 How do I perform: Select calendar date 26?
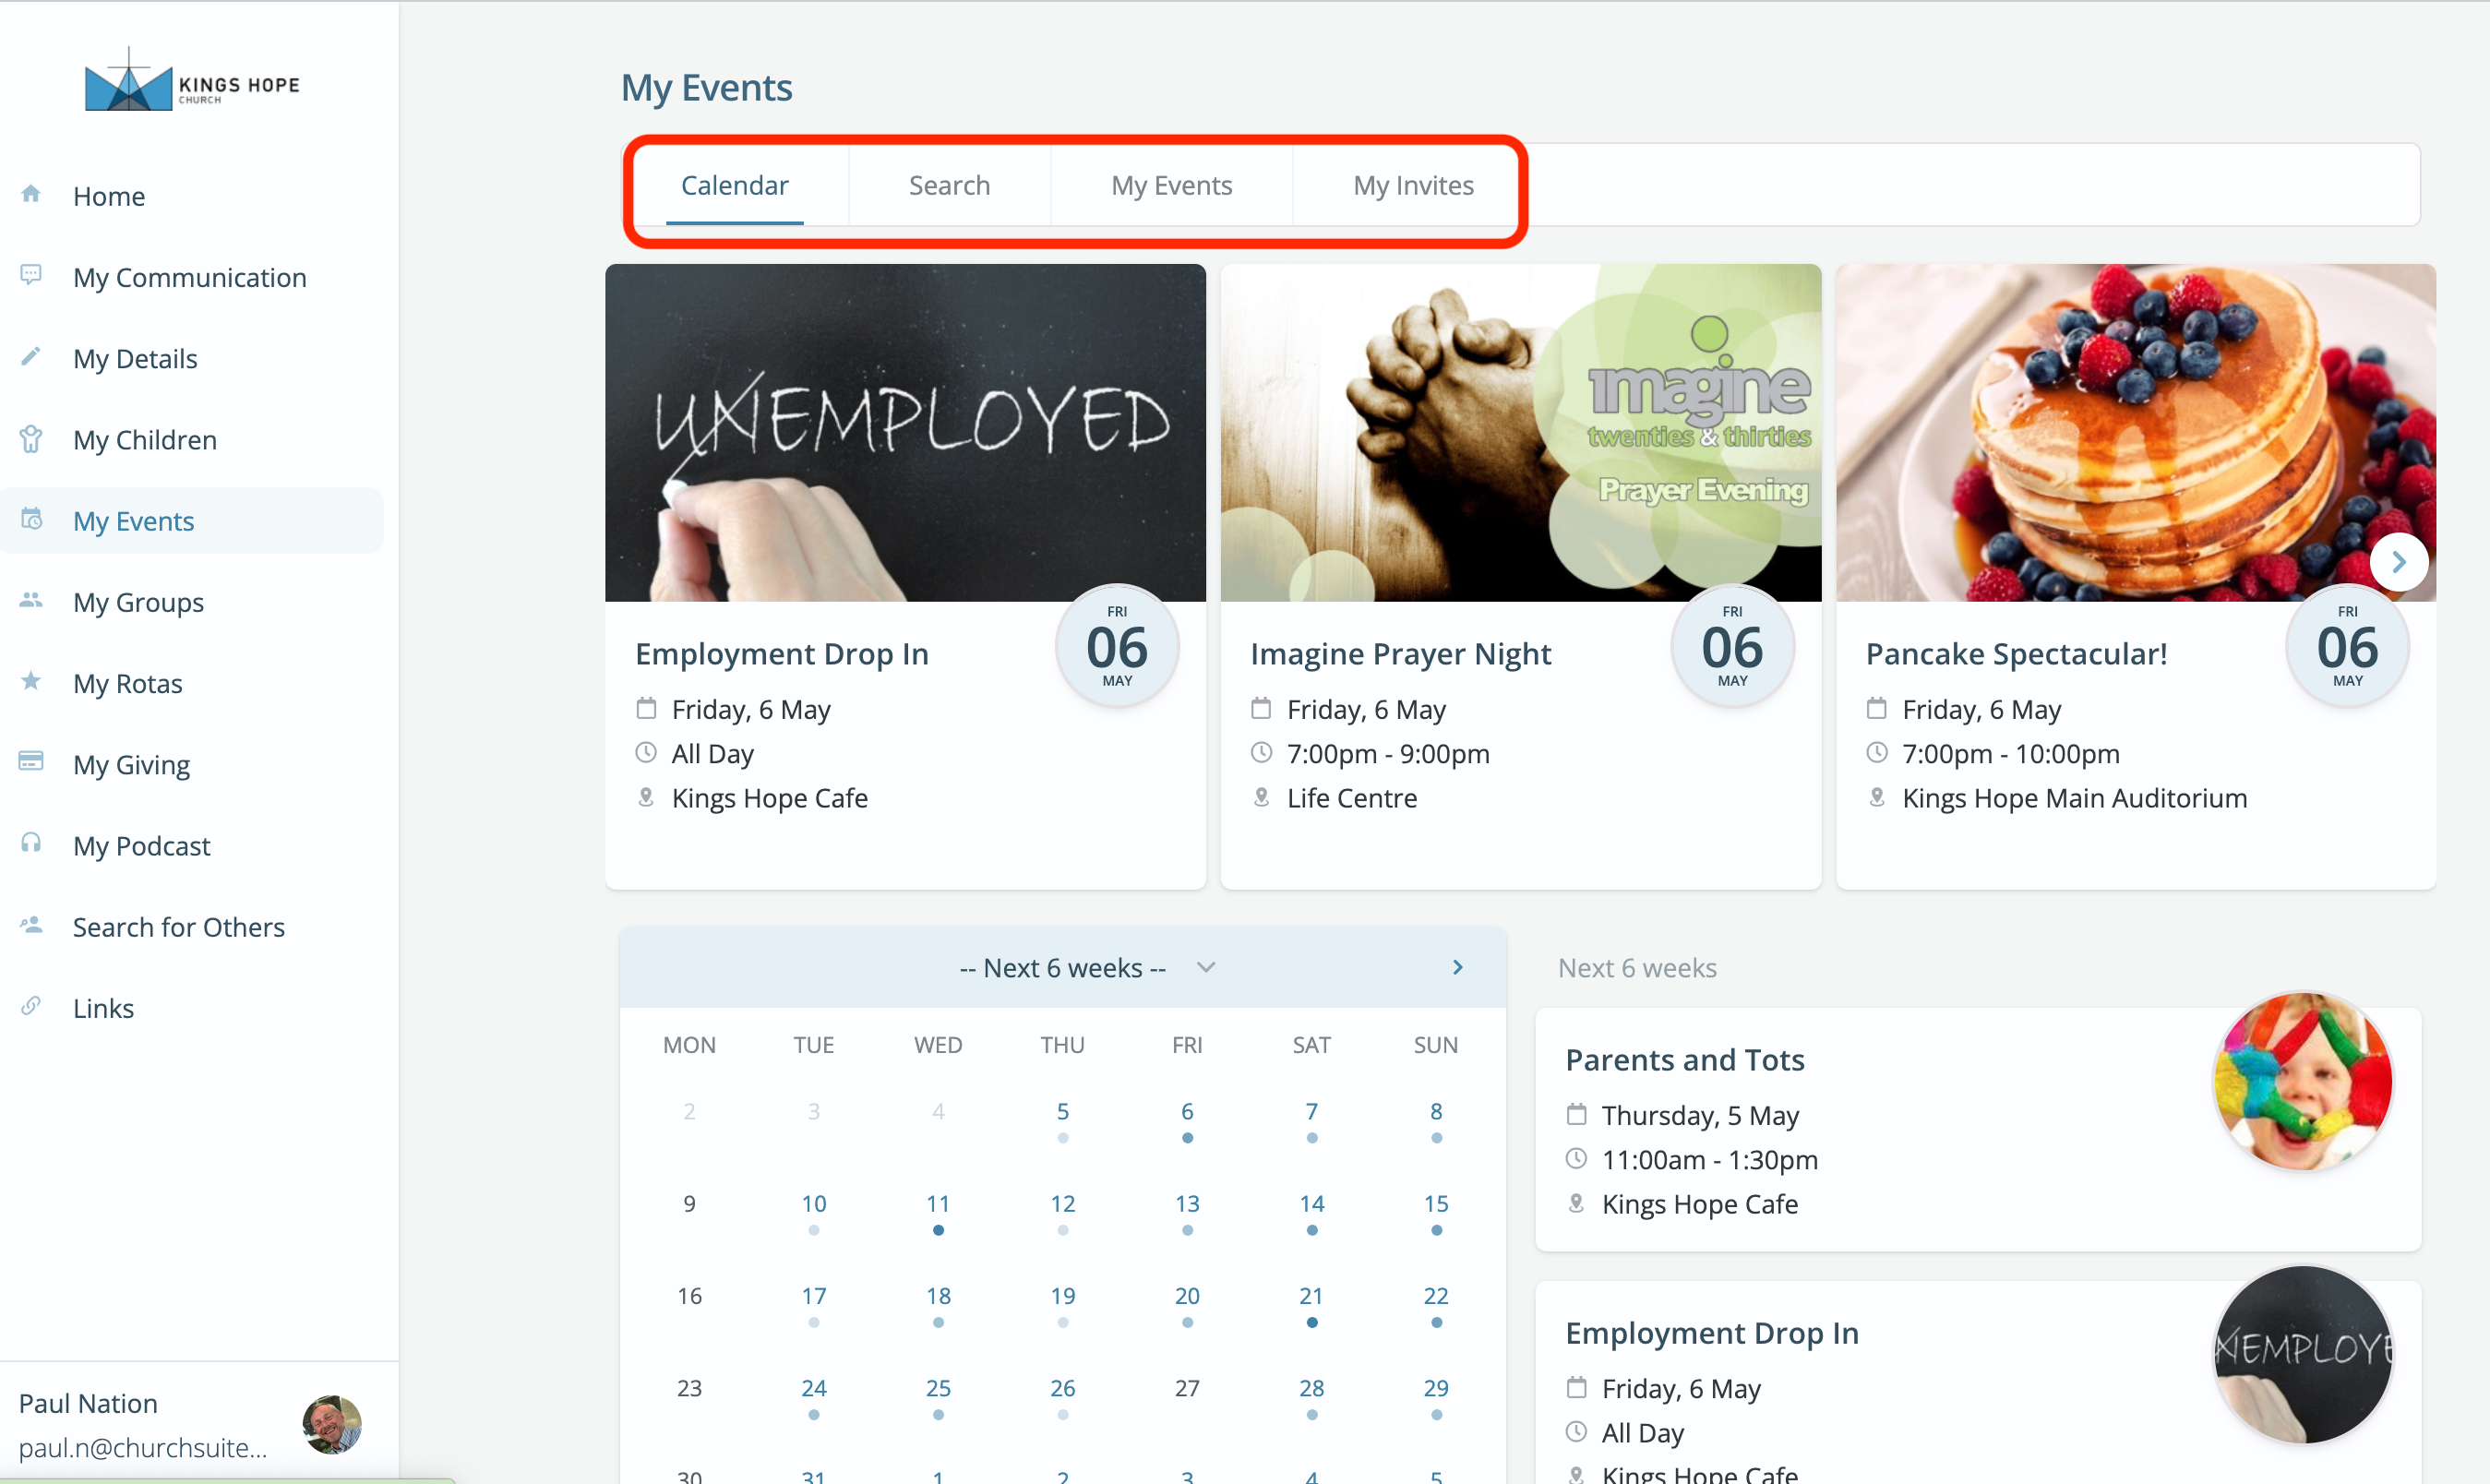[x=1063, y=1387]
